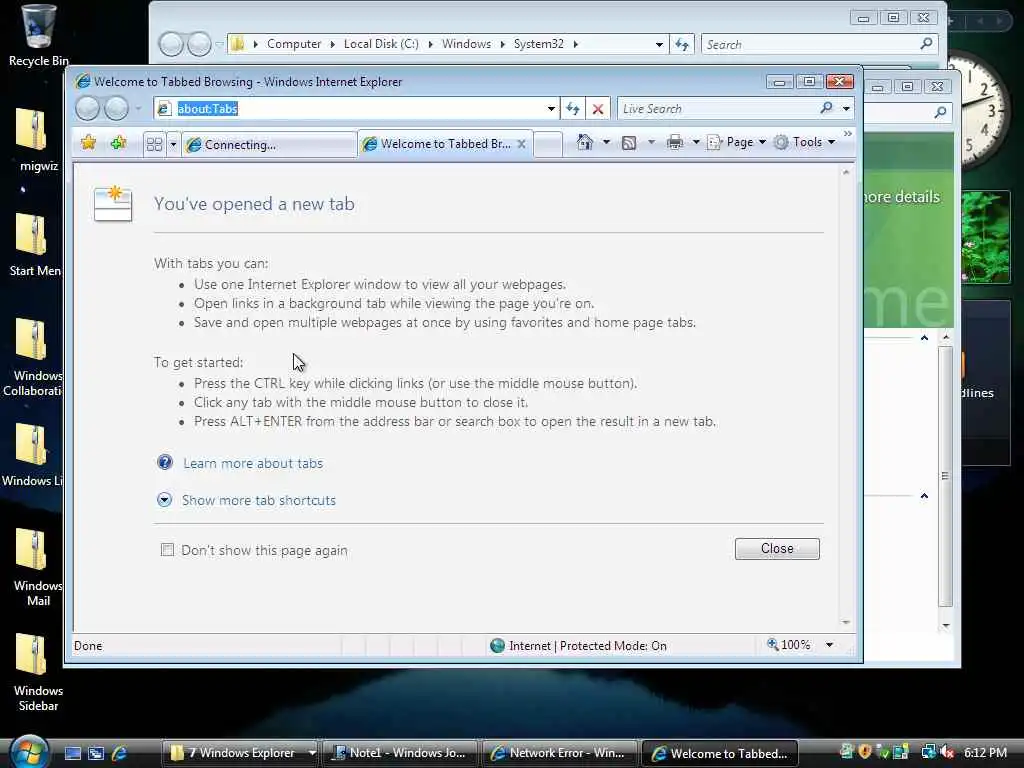Expand Show more tab shortcuts
The image size is (1024, 768).
click(x=259, y=500)
